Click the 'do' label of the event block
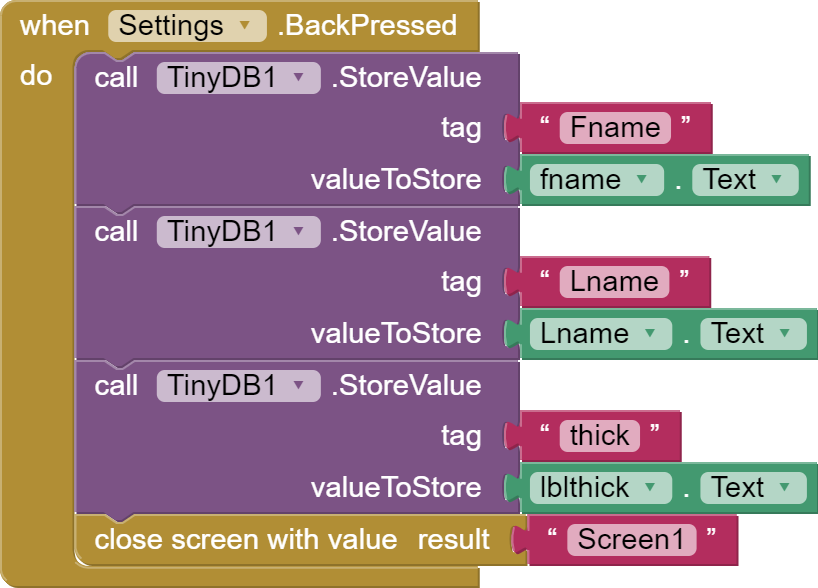The width and height of the screenshot is (818, 588). click(36, 76)
